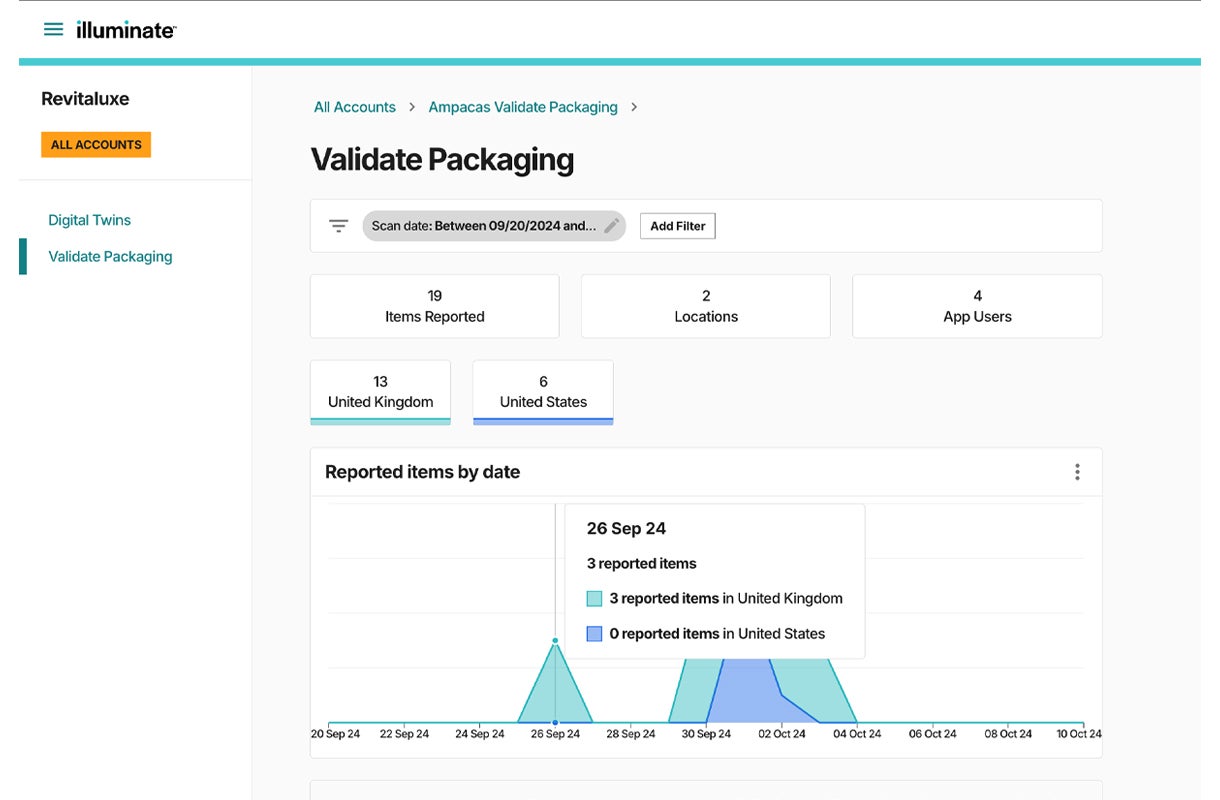Screen dimensions: 1220x800
Task: Open the Ampacas Validate Packaging breadcrumb
Action: [522, 106]
